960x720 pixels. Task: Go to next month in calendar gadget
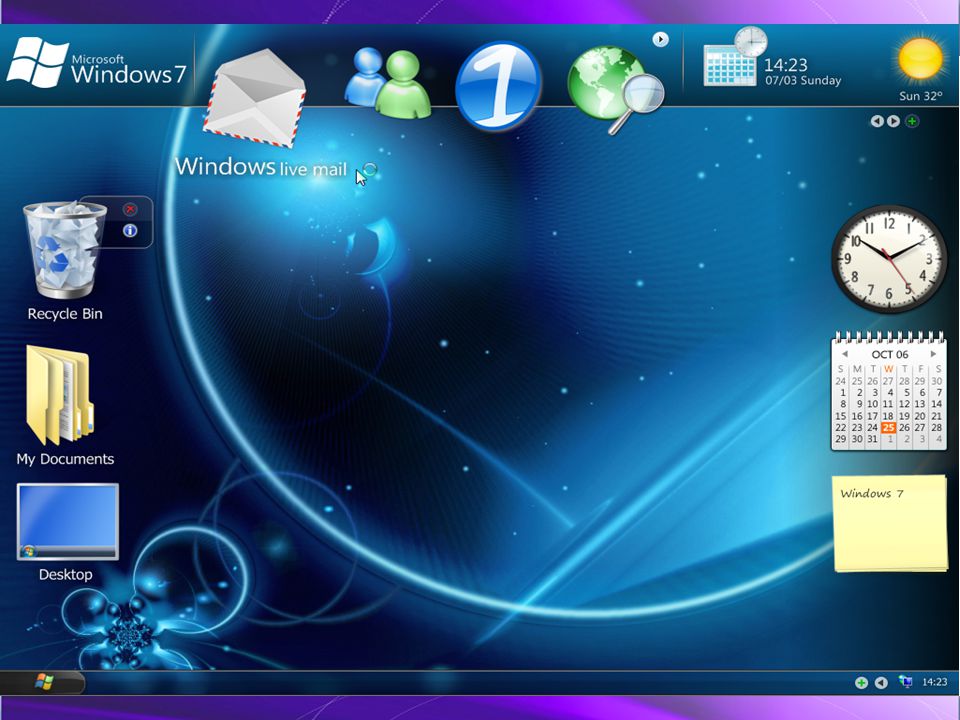click(933, 354)
